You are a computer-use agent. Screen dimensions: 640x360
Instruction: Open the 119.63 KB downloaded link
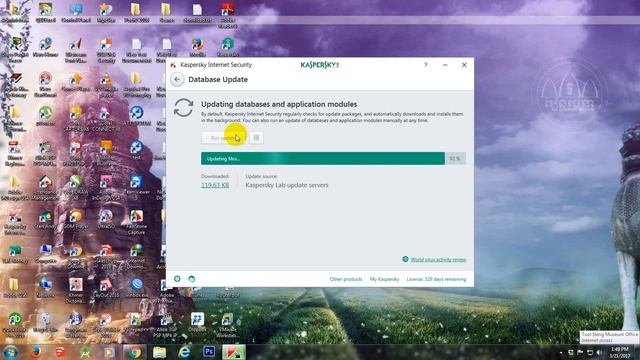[x=215, y=185]
